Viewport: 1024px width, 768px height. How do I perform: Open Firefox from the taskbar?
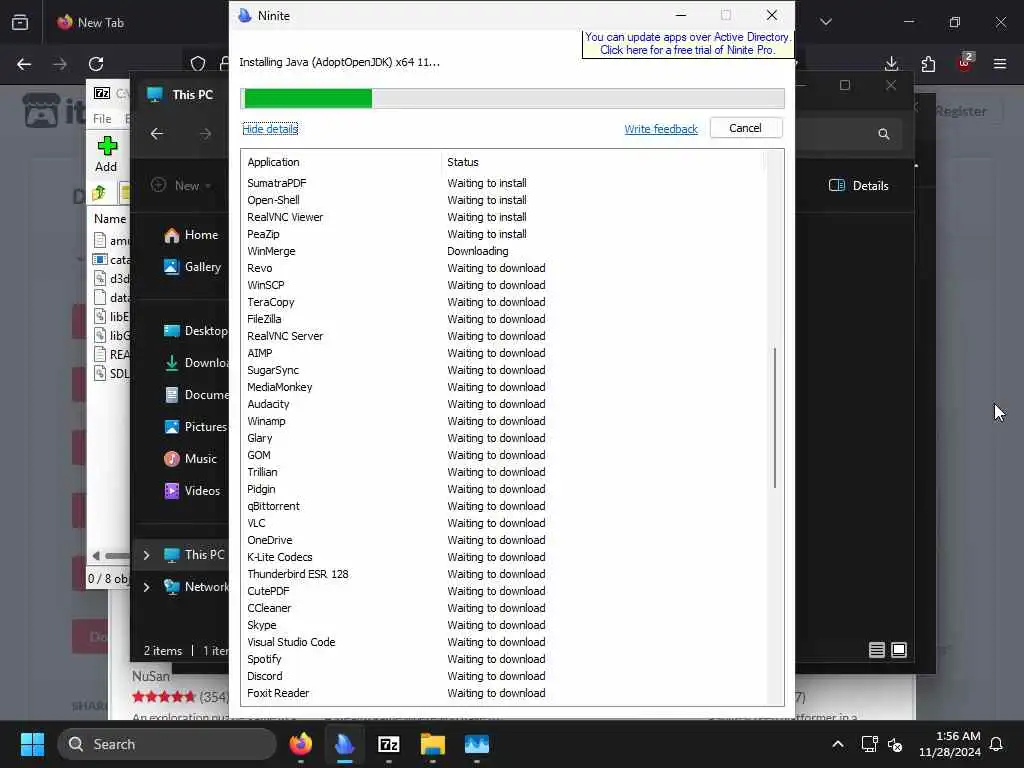pyautogui.click(x=300, y=744)
